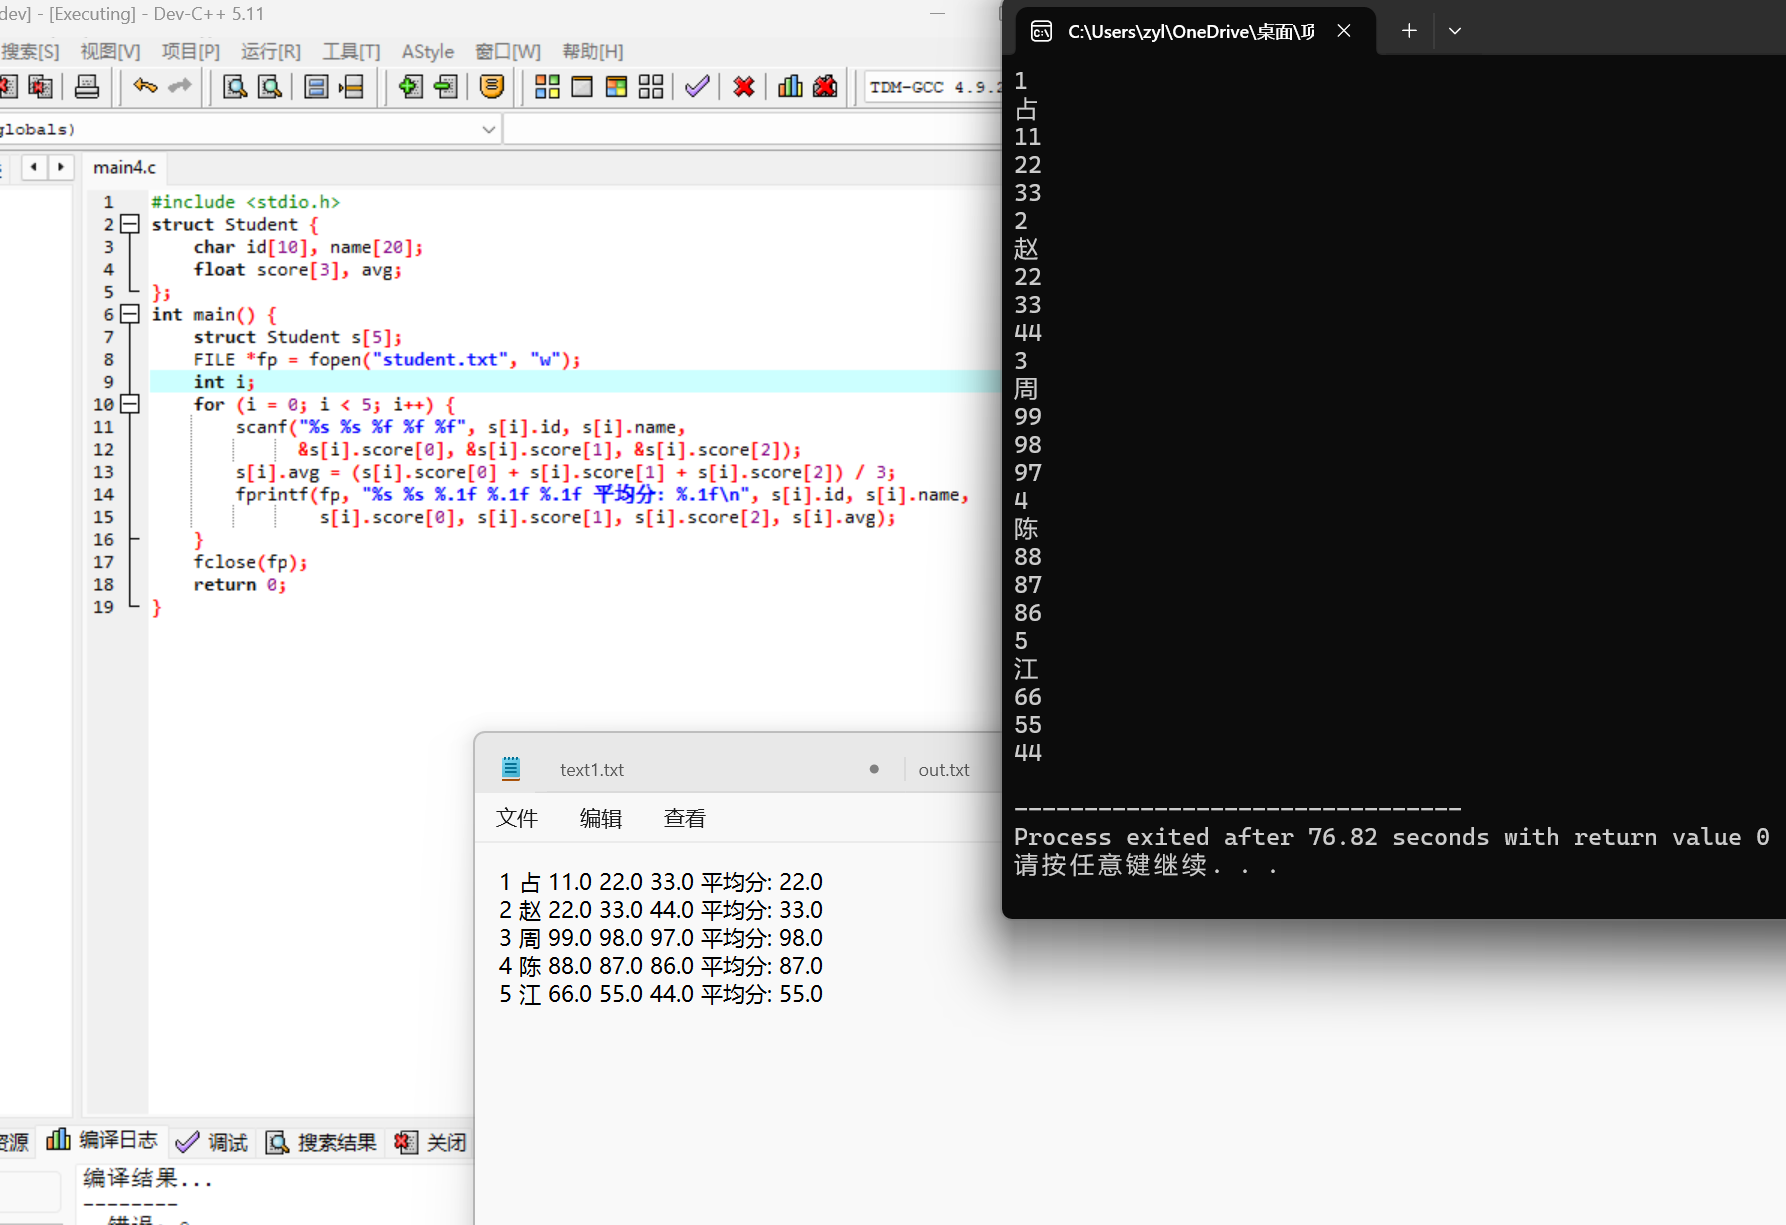The image size is (1786, 1225).
Task: Switch to text1.txt tab in Notepad
Action: coord(592,770)
